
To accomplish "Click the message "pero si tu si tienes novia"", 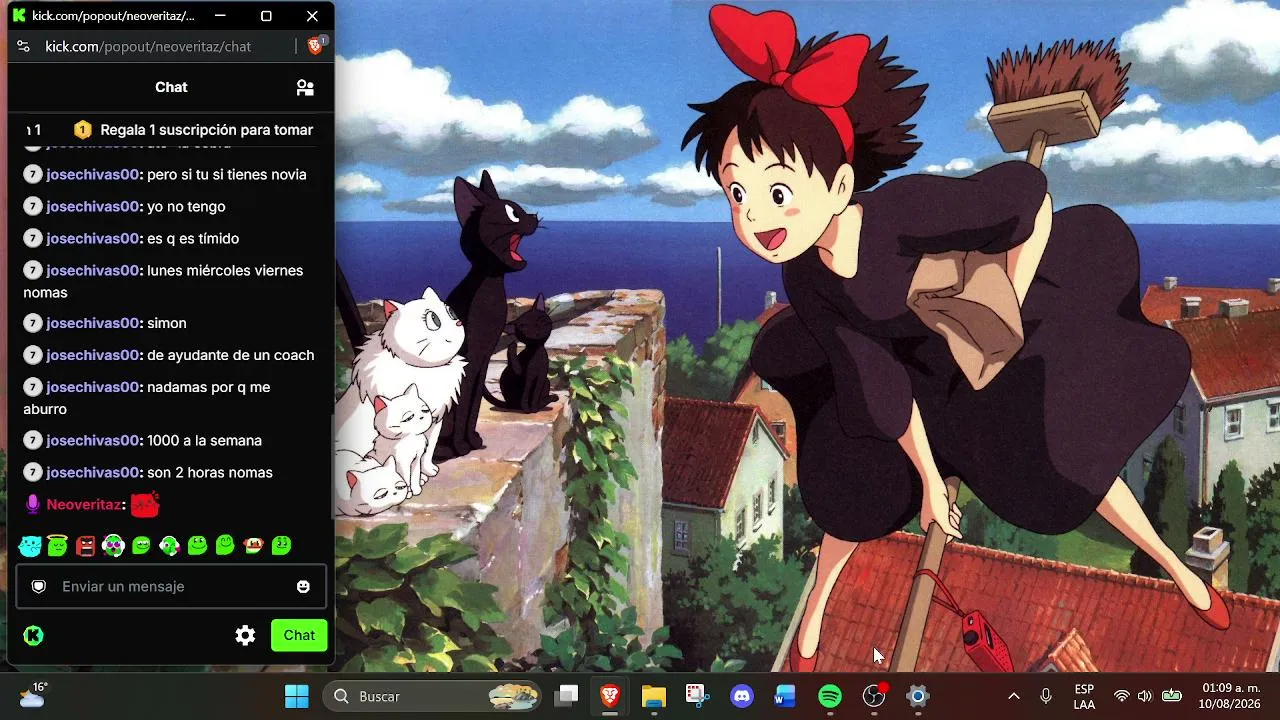I will [227, 174].
